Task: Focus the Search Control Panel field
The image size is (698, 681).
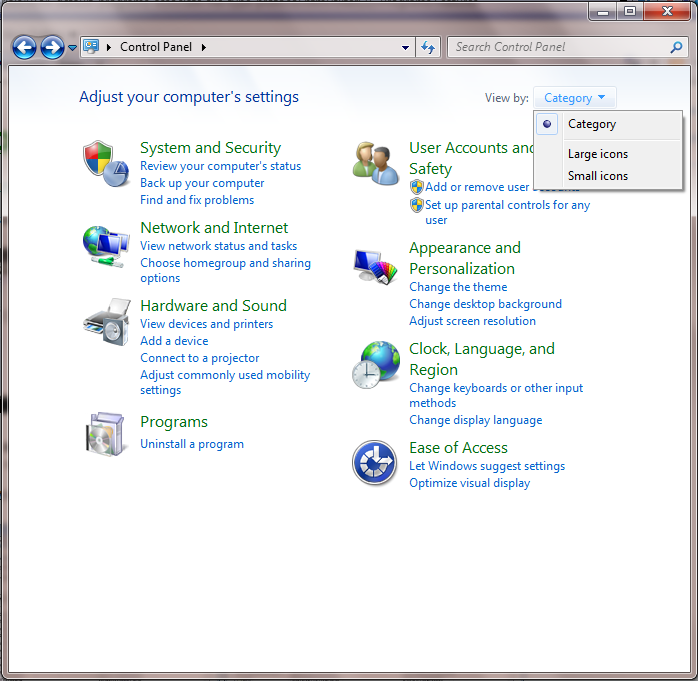Action: coord(568,47)
